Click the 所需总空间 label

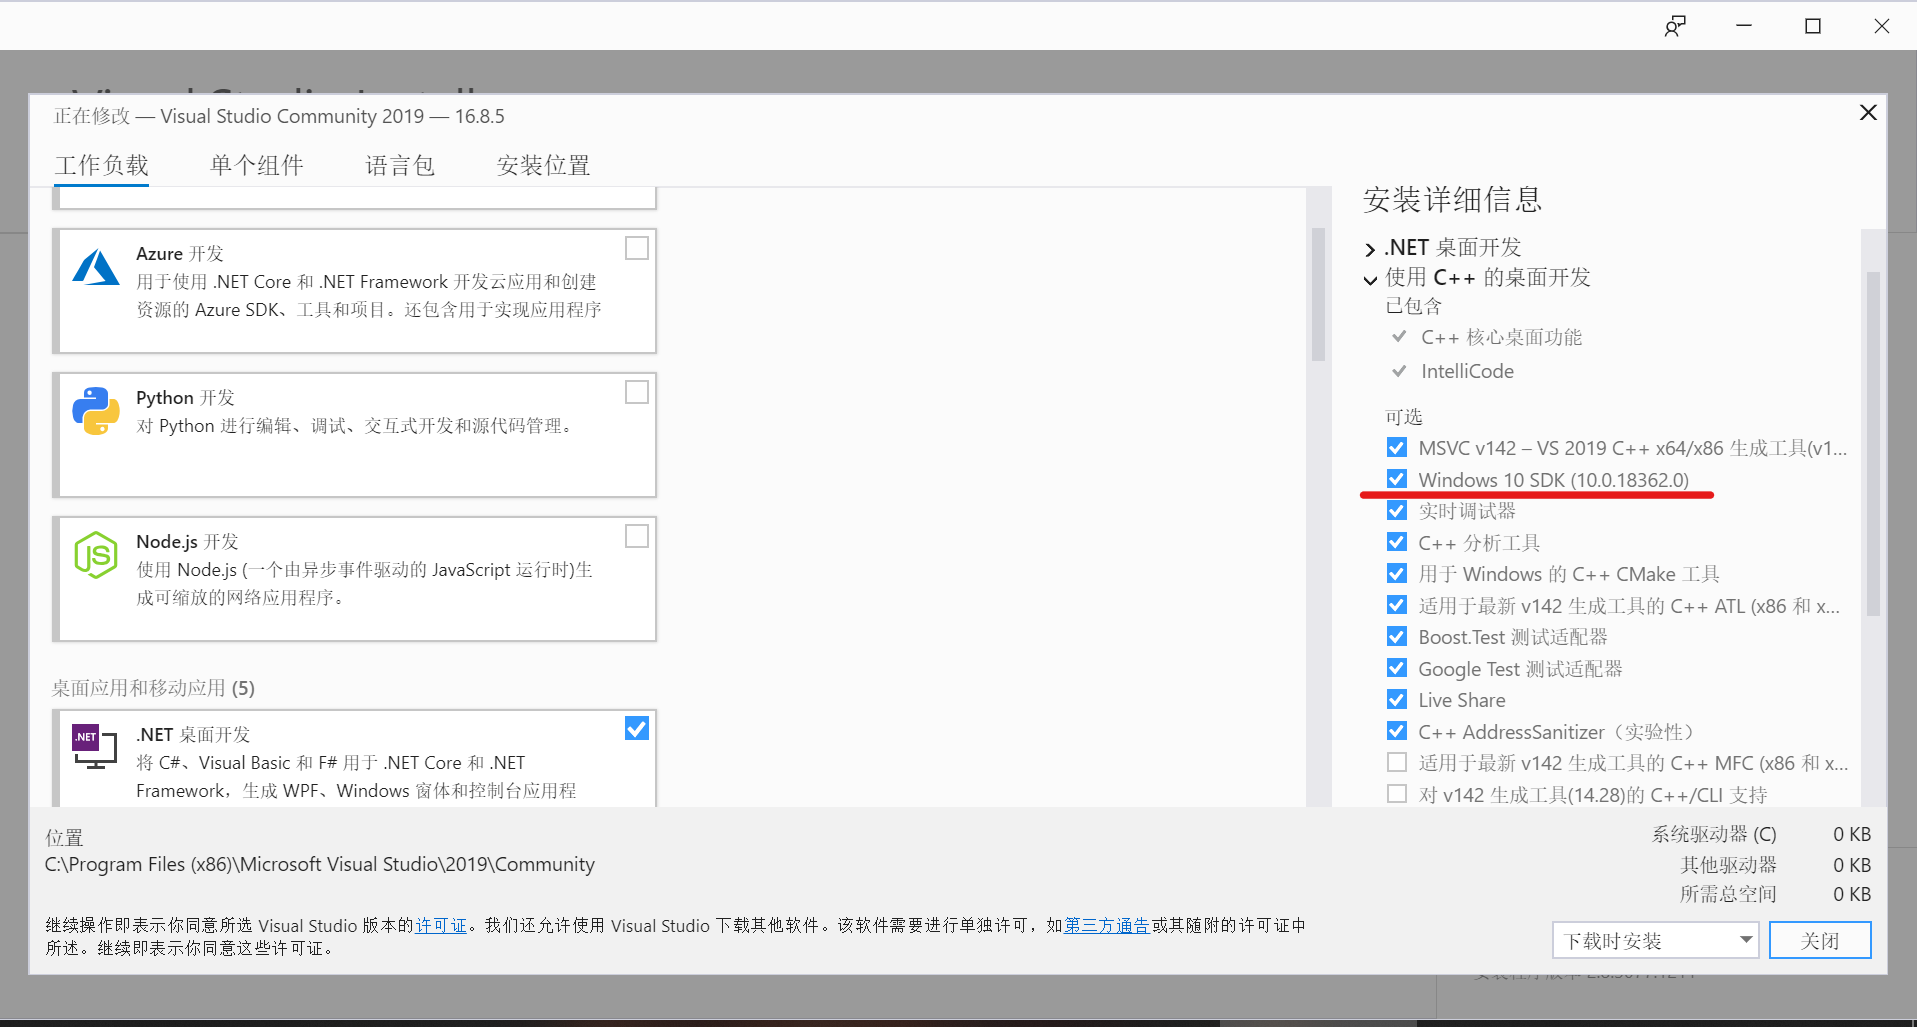pyautogui.click(x=1728, y=894)
